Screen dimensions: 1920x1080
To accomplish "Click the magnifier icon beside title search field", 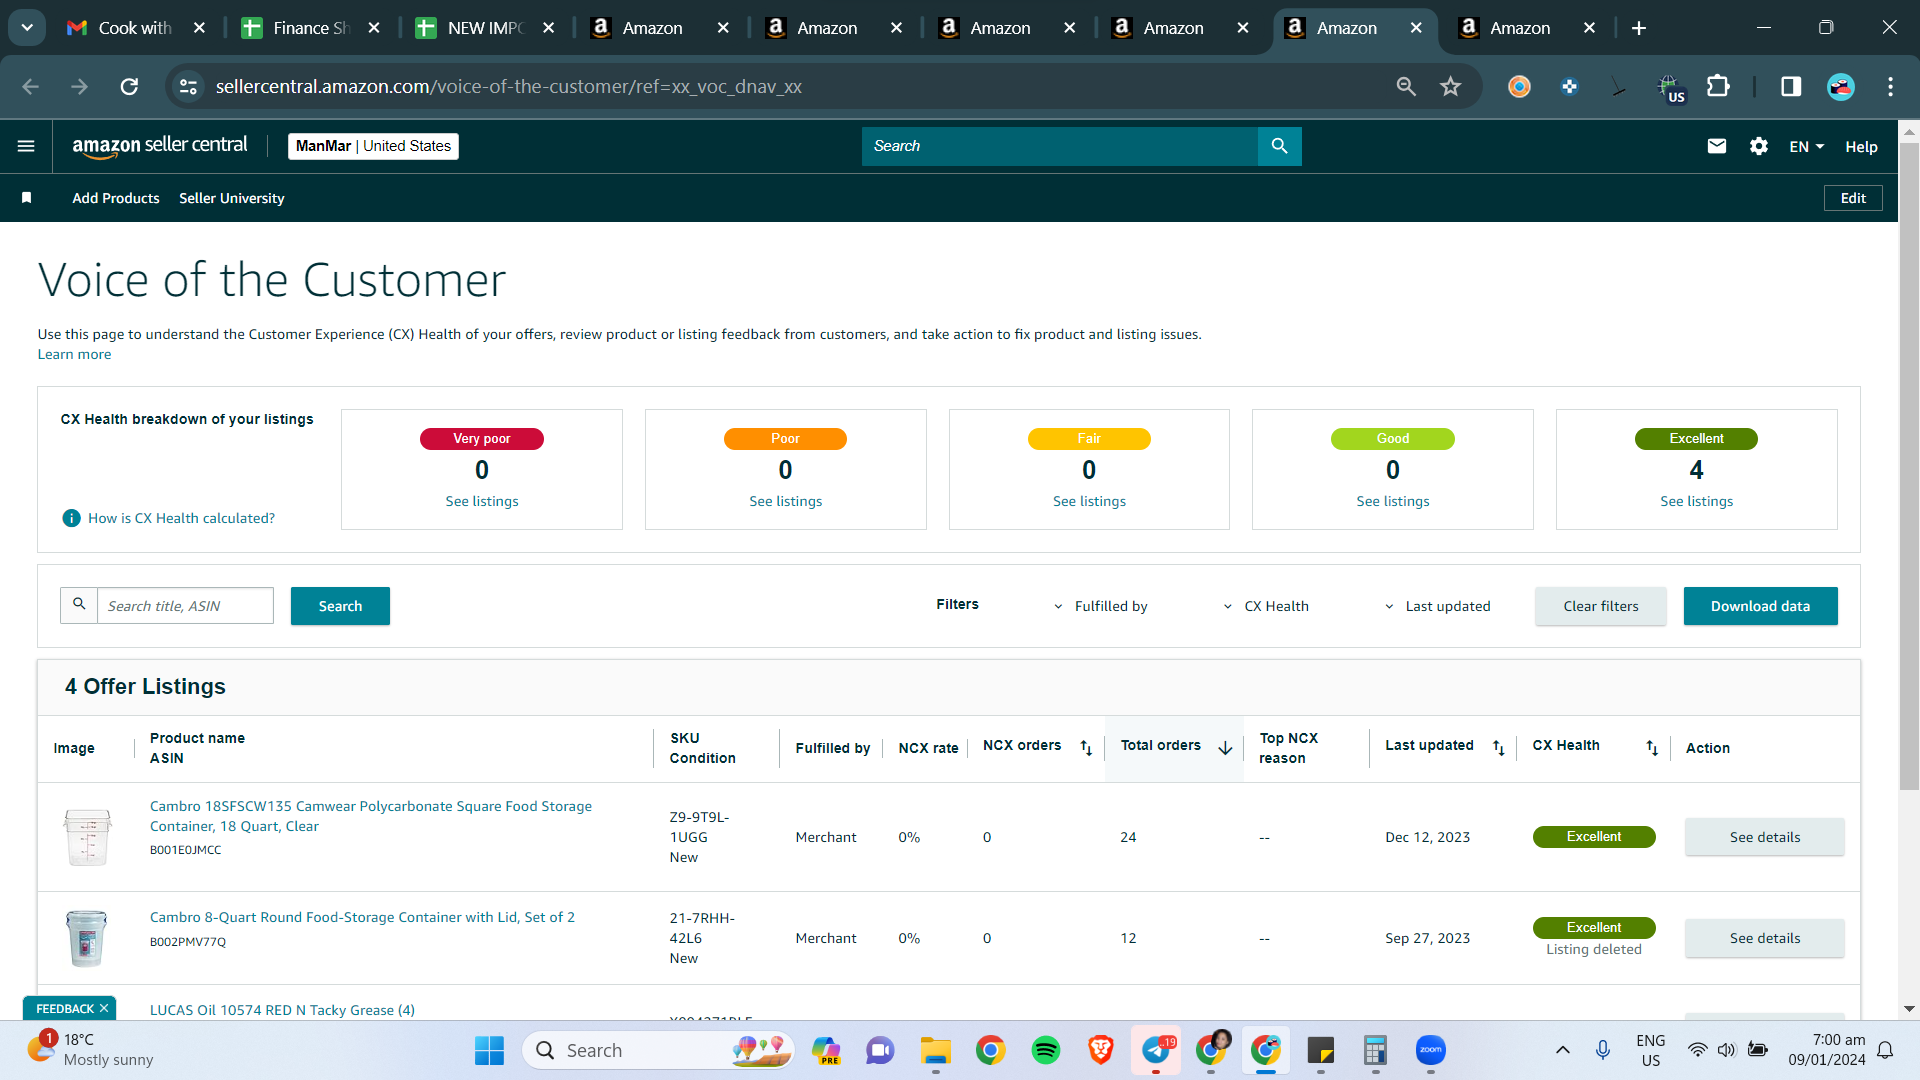I will (x=79, y=605).
